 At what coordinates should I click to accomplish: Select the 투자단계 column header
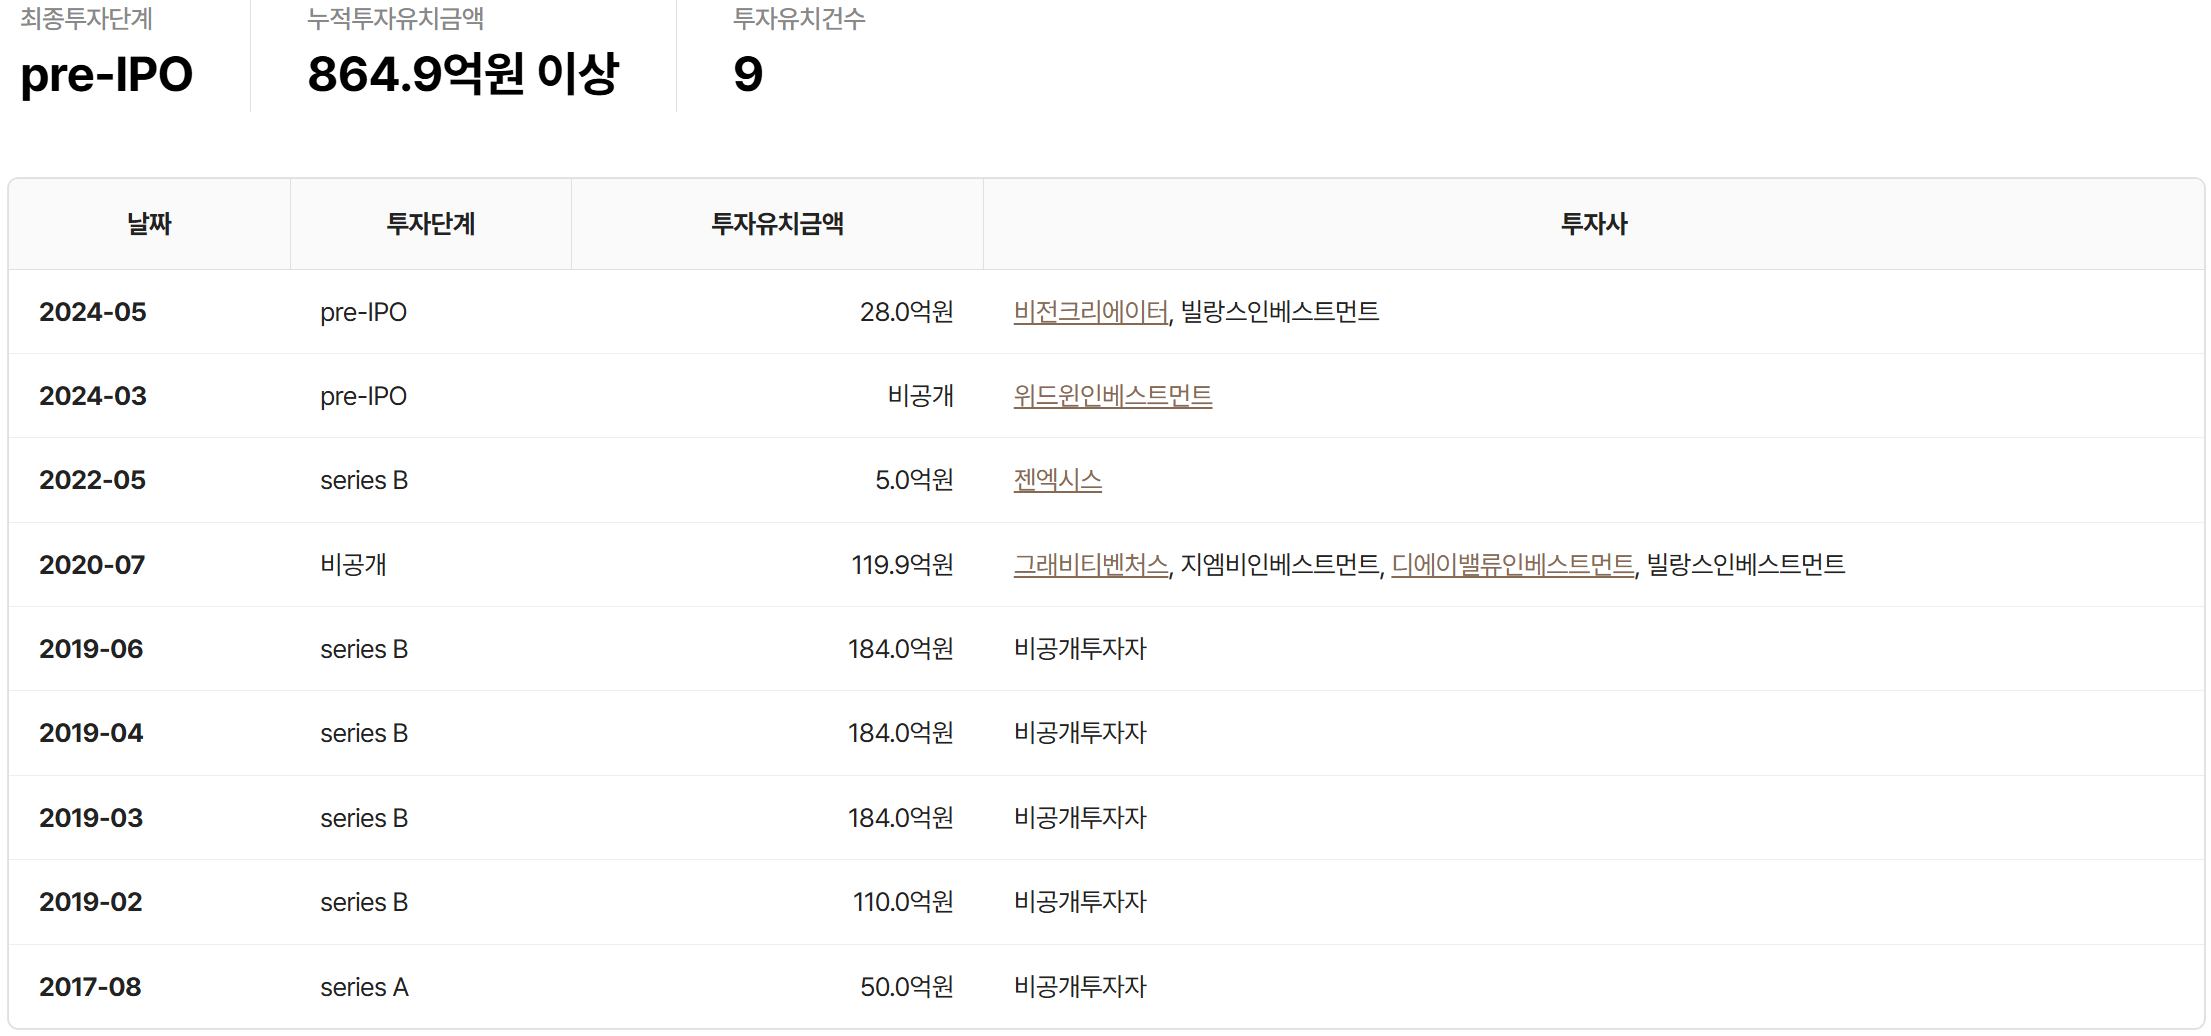(x=430, y=224)
